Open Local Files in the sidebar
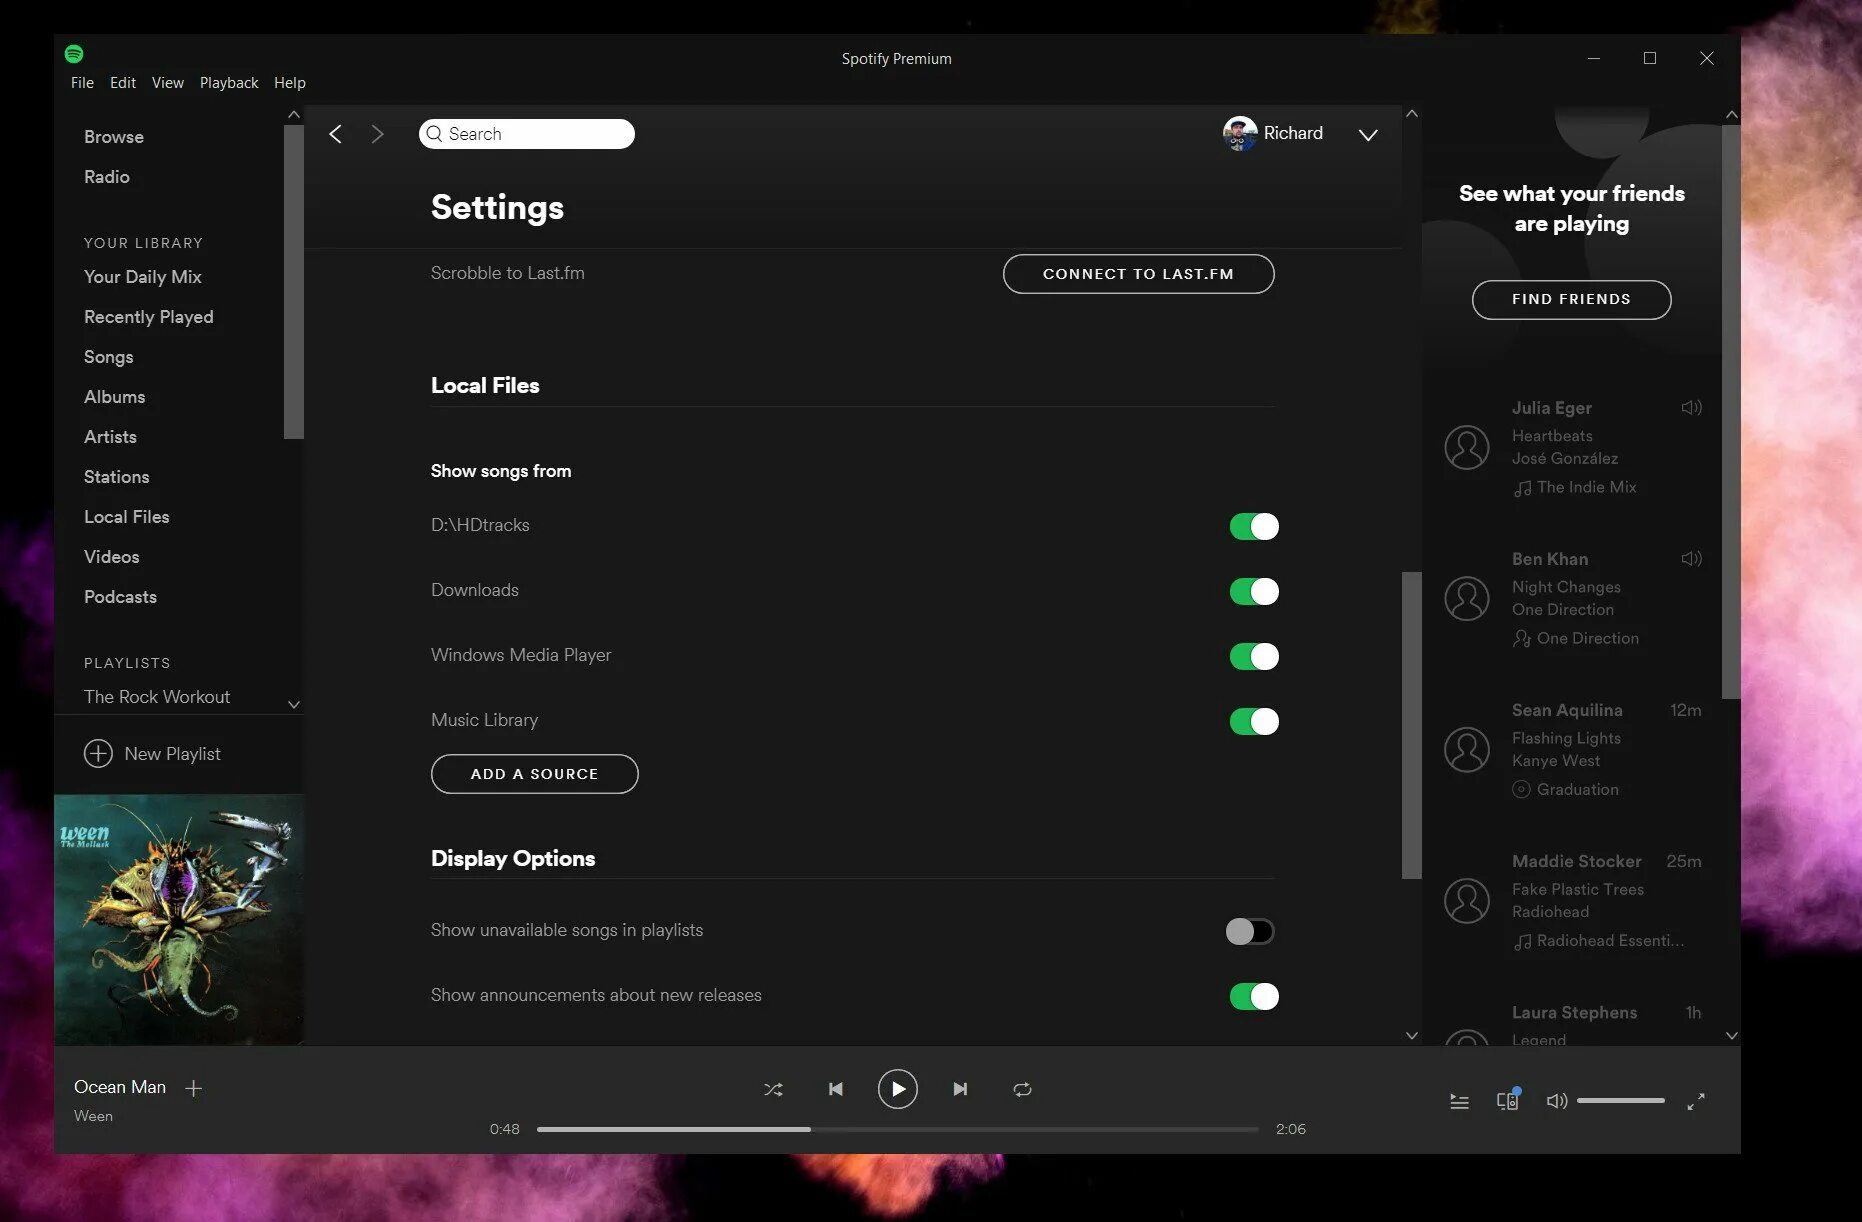Screen dimensions: 1862x1222 point(127,517)
